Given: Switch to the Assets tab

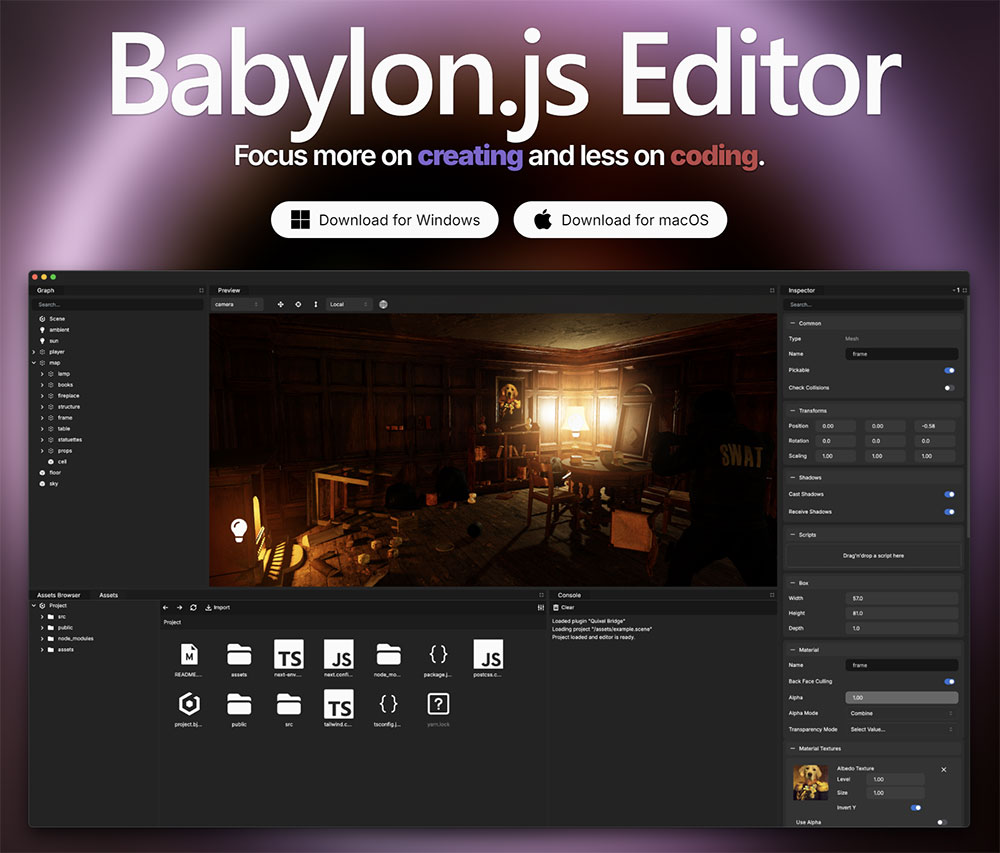Looking at the screenshot, I should pos(110,594).
